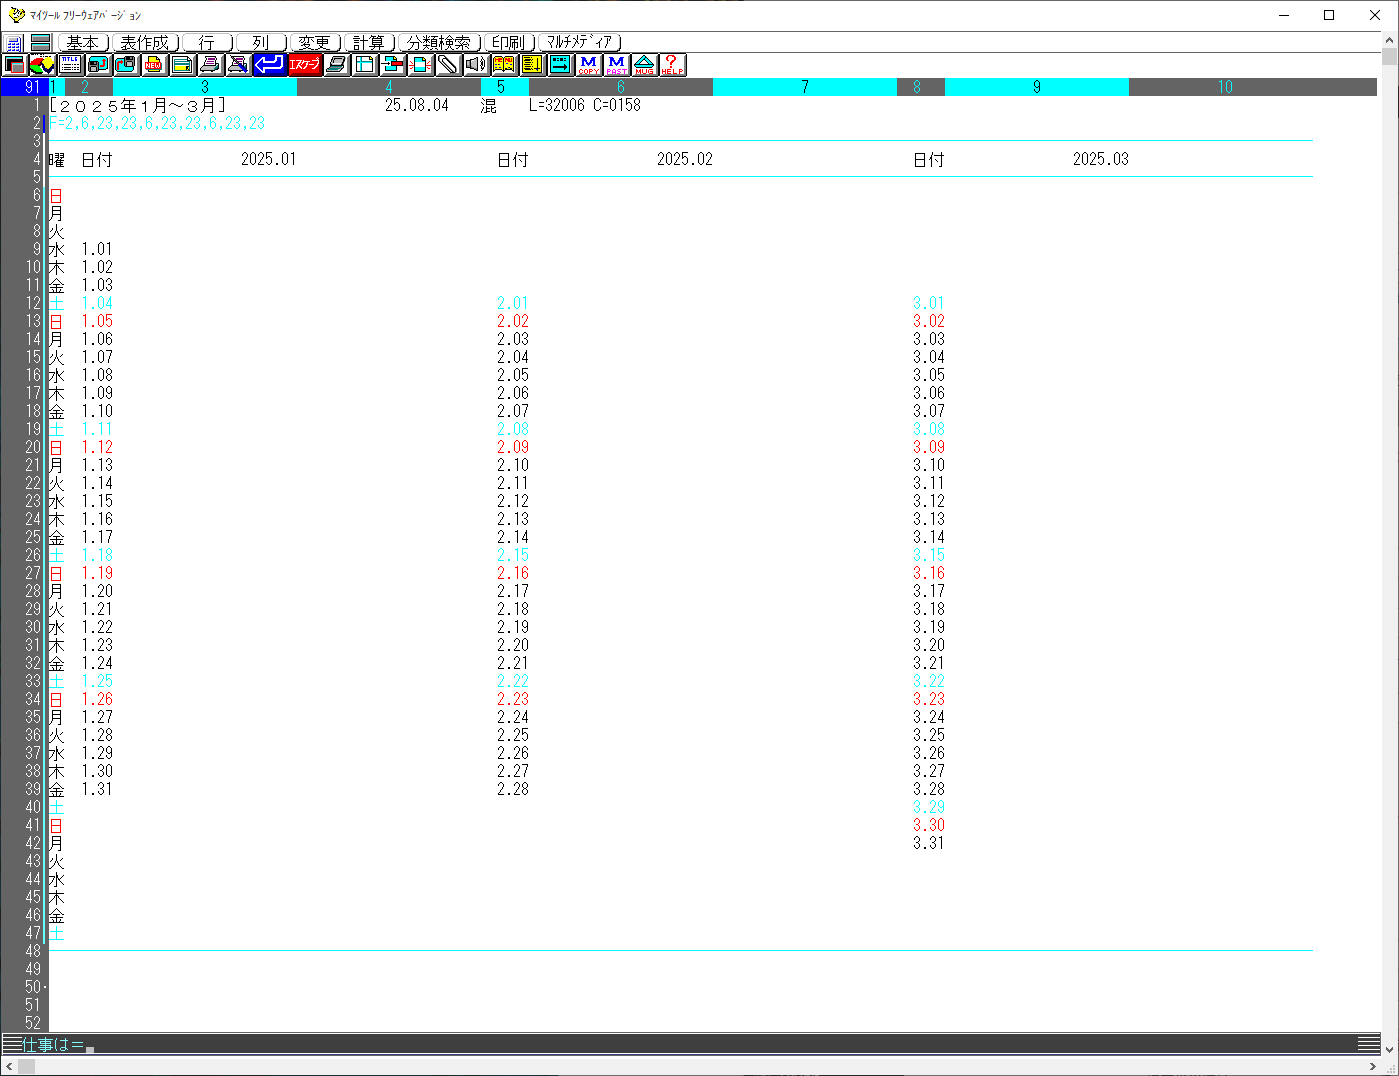Click the vertical scrollbar up arrow
Screen dimensions: 1399x1076
coord(1390,40)
